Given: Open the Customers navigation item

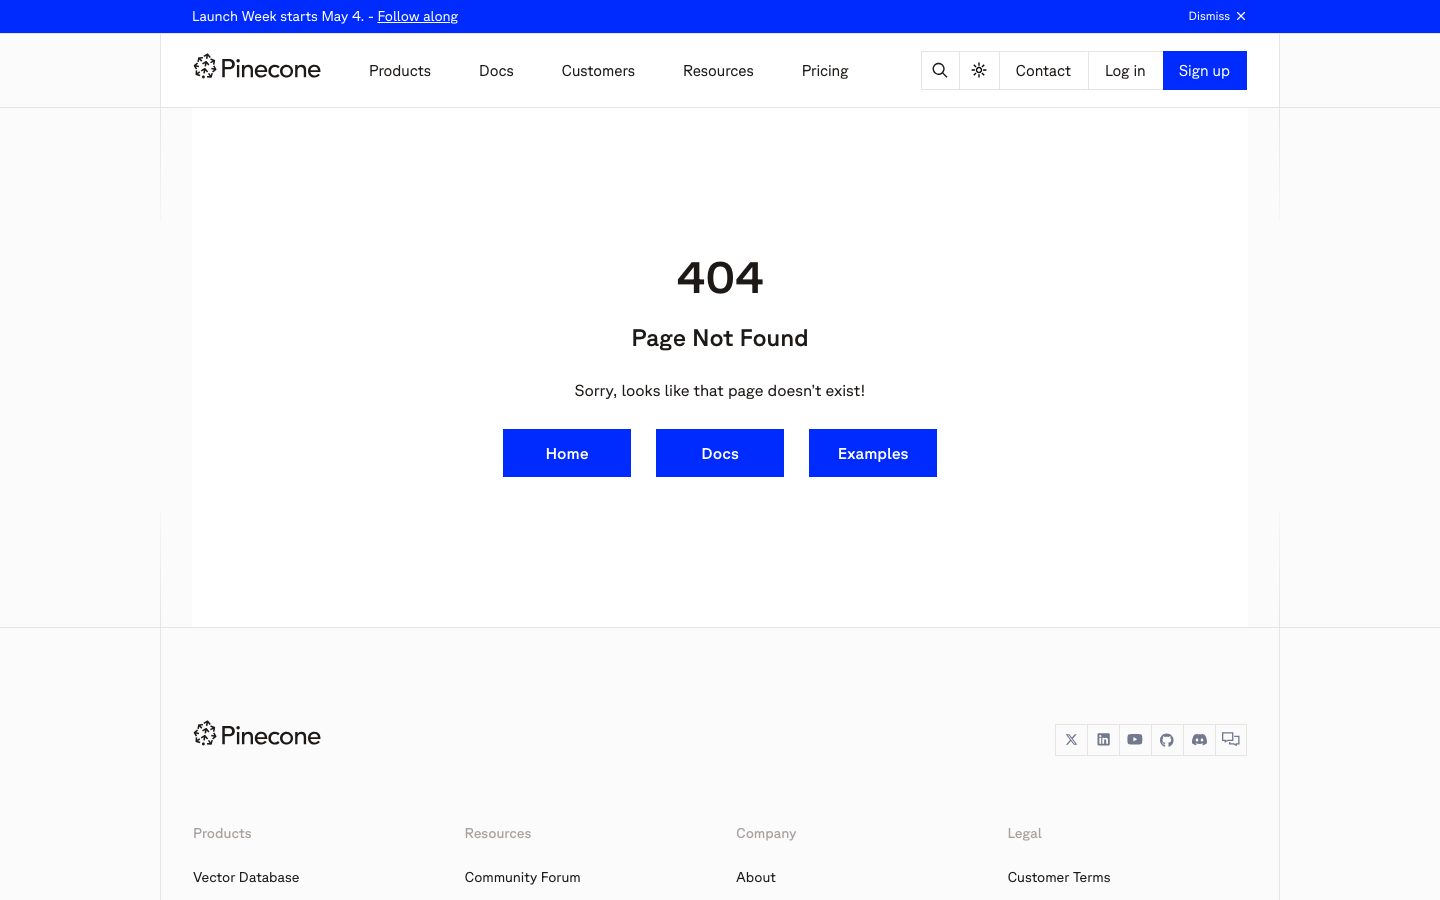Looking at the screenshot, I should coord(598,71).
